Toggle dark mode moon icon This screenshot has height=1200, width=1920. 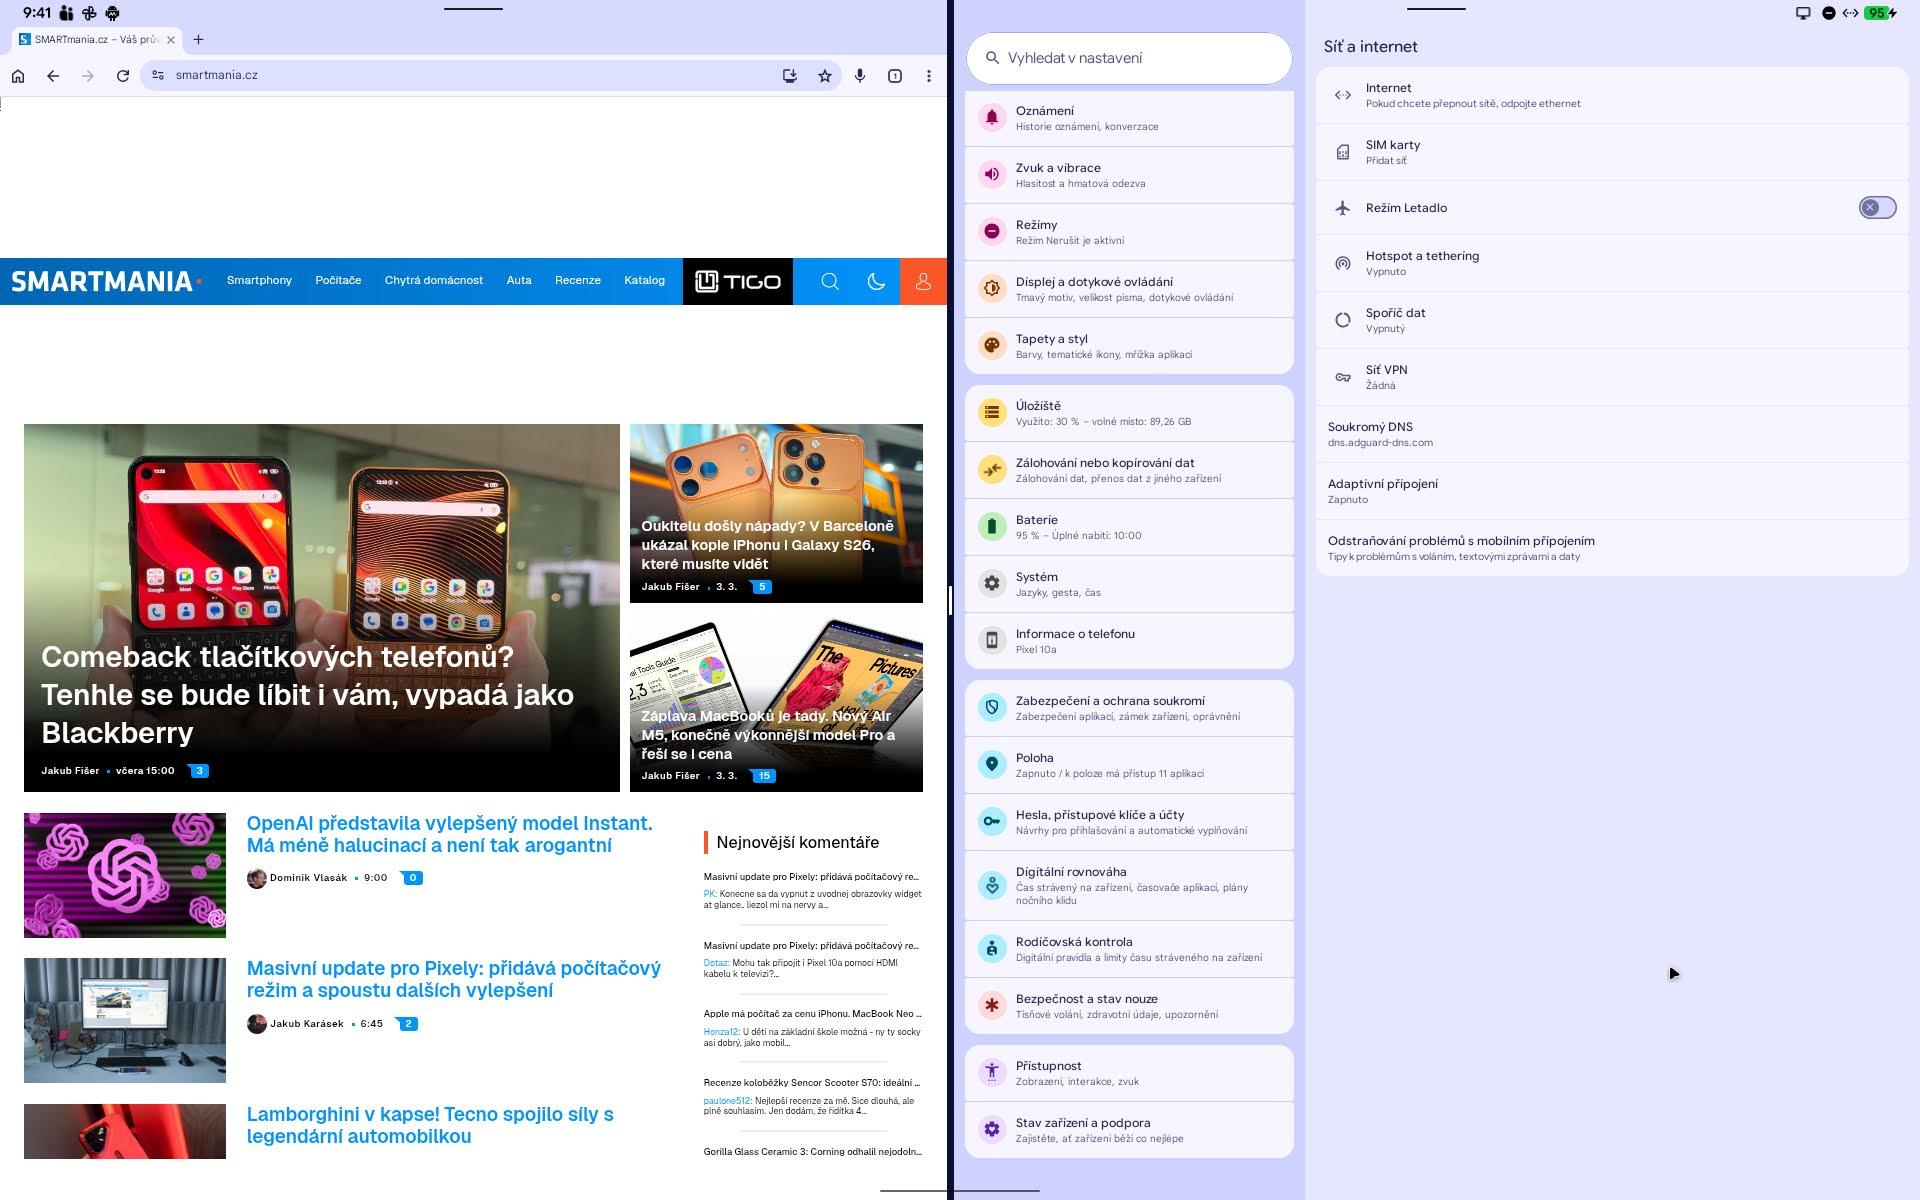[876, 281]
